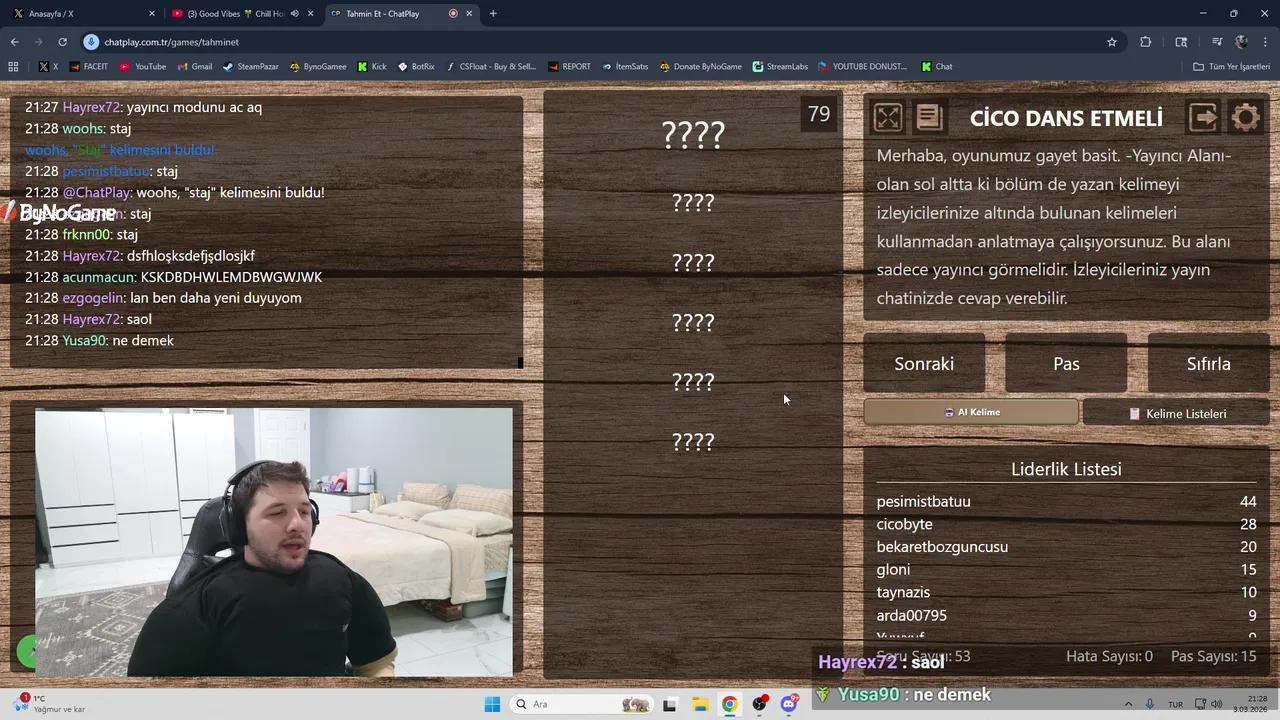Go back in browser history

pos(15,42)
